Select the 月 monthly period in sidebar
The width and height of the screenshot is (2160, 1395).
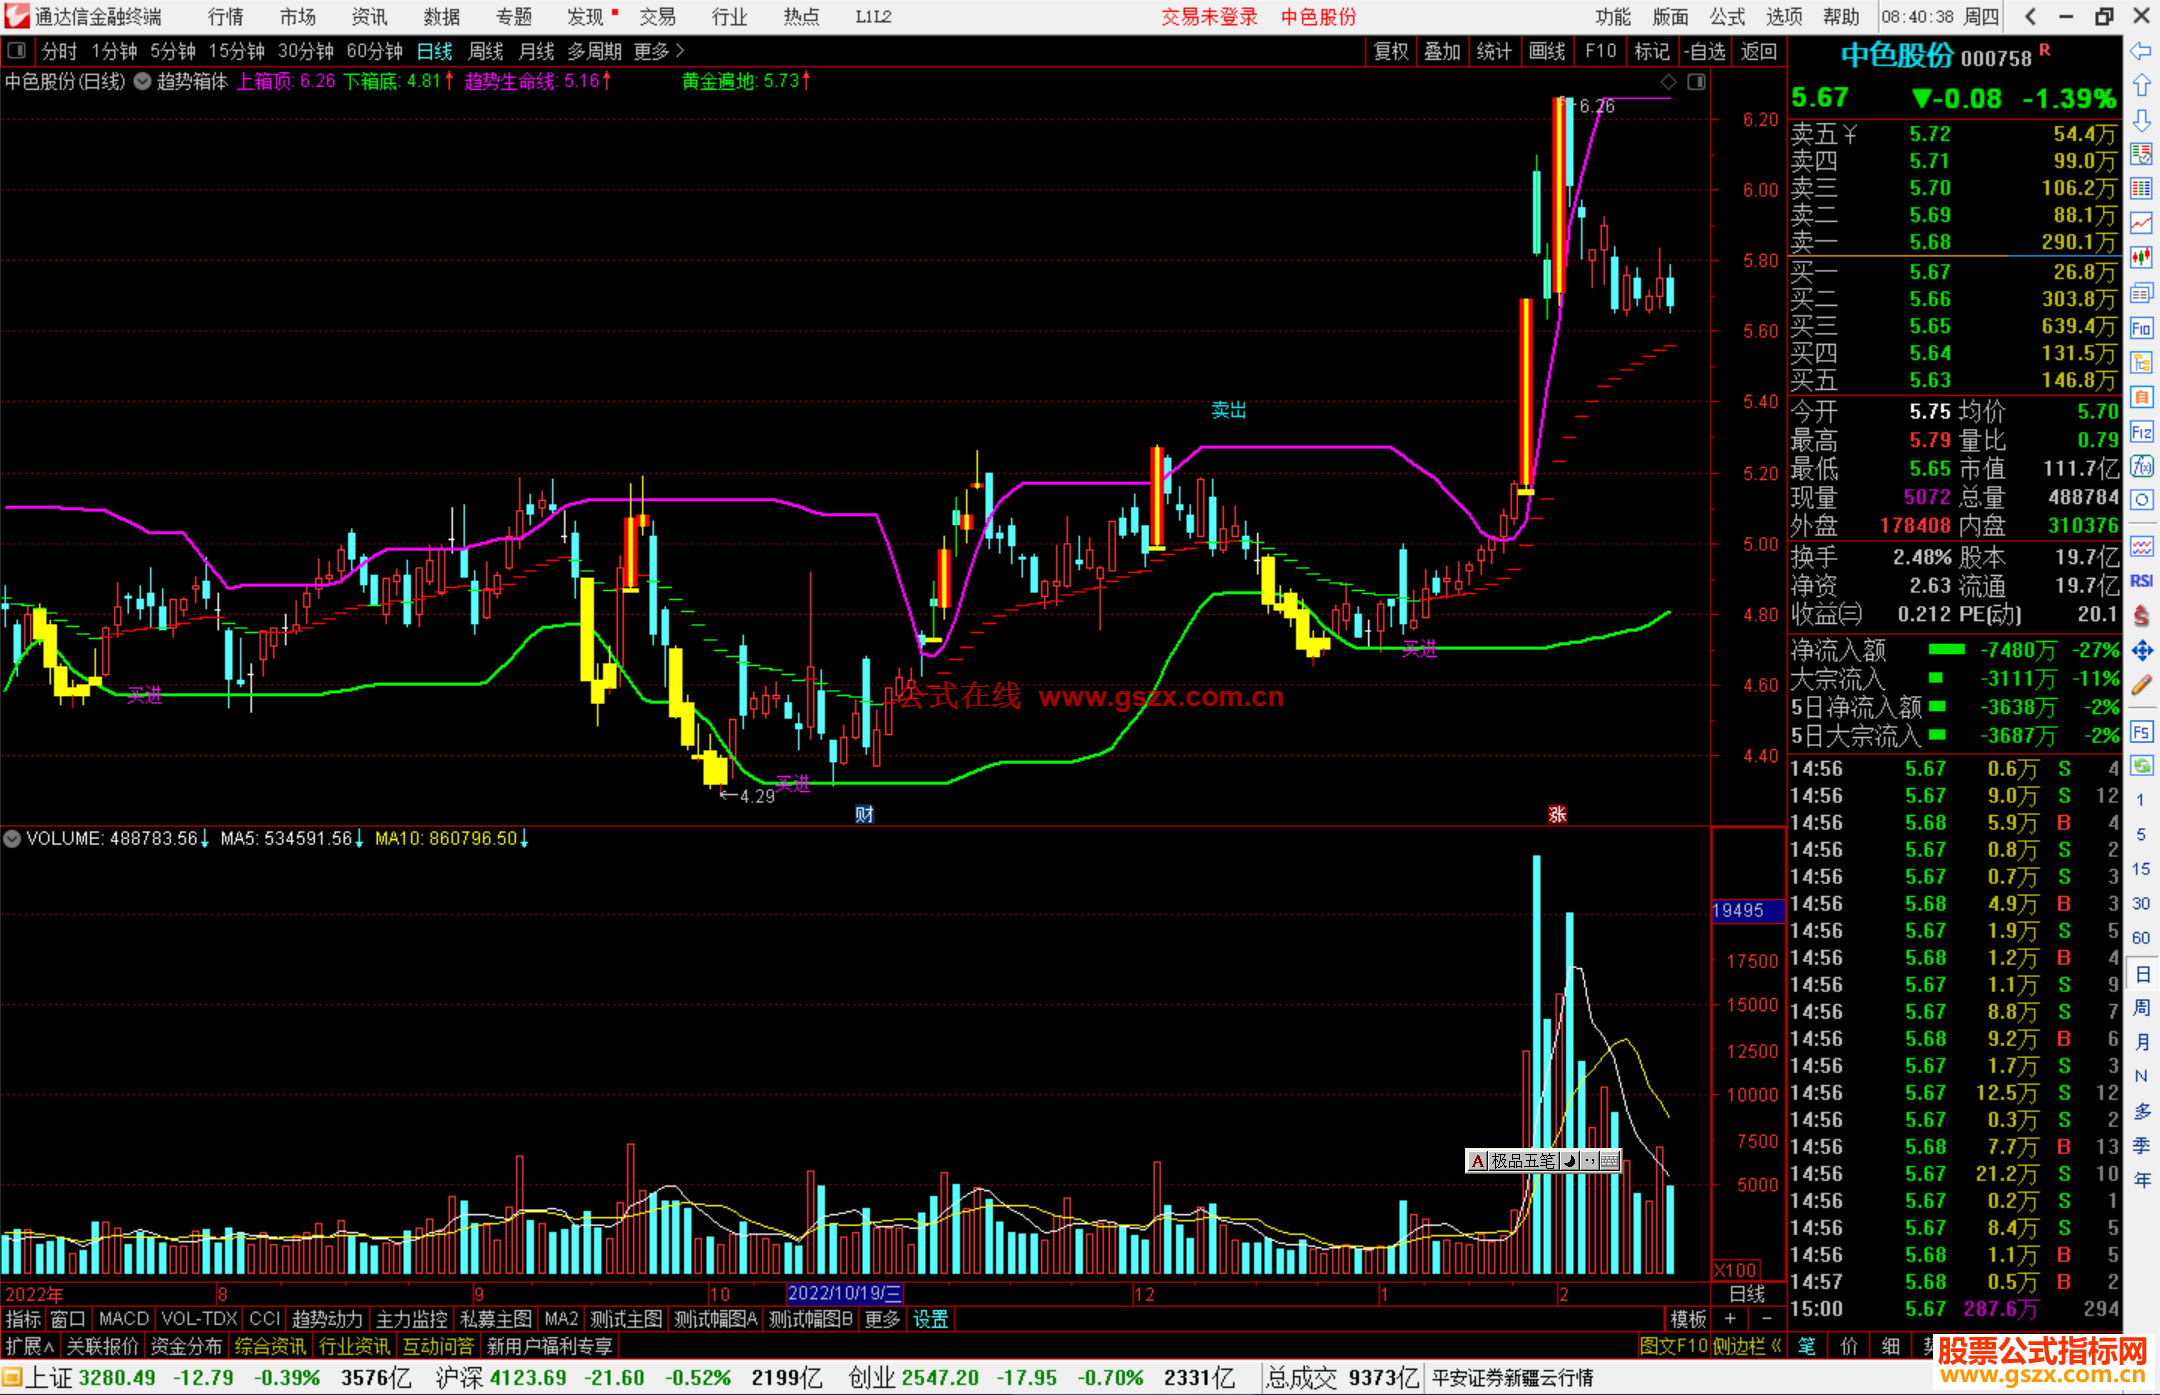(x=2141, y=1042)
